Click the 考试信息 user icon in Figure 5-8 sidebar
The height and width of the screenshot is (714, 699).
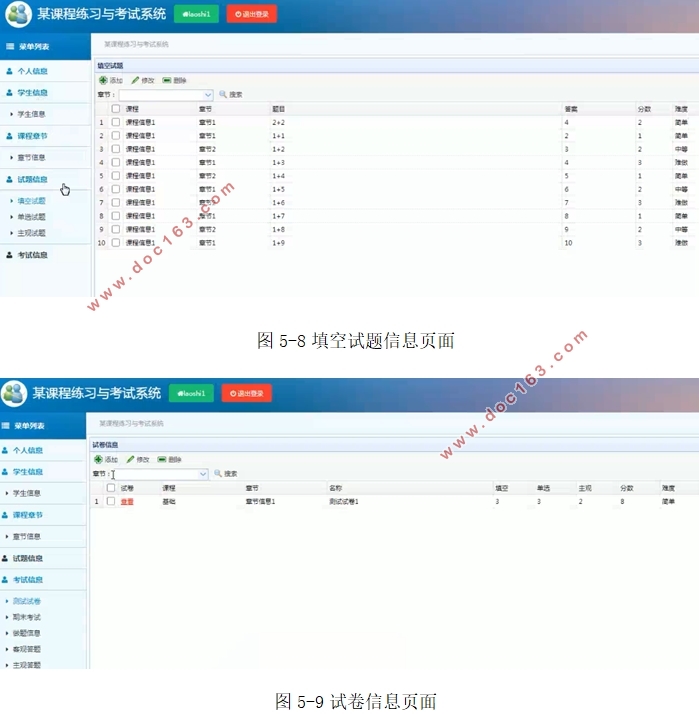click(x=9, y=255)
